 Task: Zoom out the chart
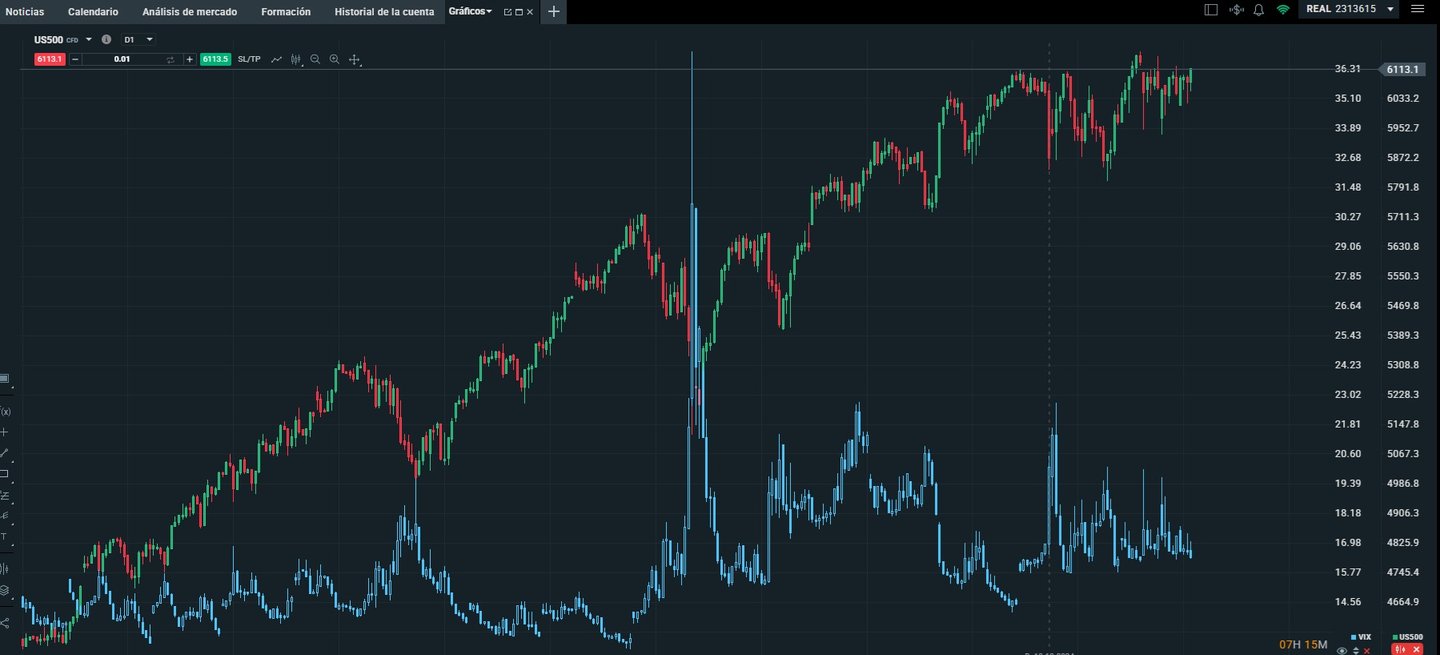[x=315, y=59]
